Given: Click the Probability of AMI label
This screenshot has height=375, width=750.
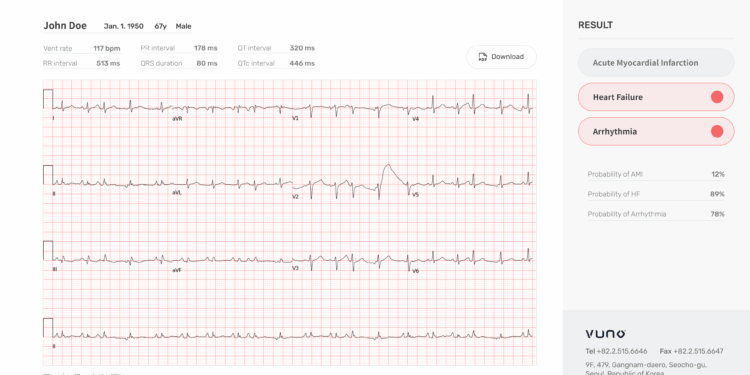Looking at the screenshot, I should point(615,174).
